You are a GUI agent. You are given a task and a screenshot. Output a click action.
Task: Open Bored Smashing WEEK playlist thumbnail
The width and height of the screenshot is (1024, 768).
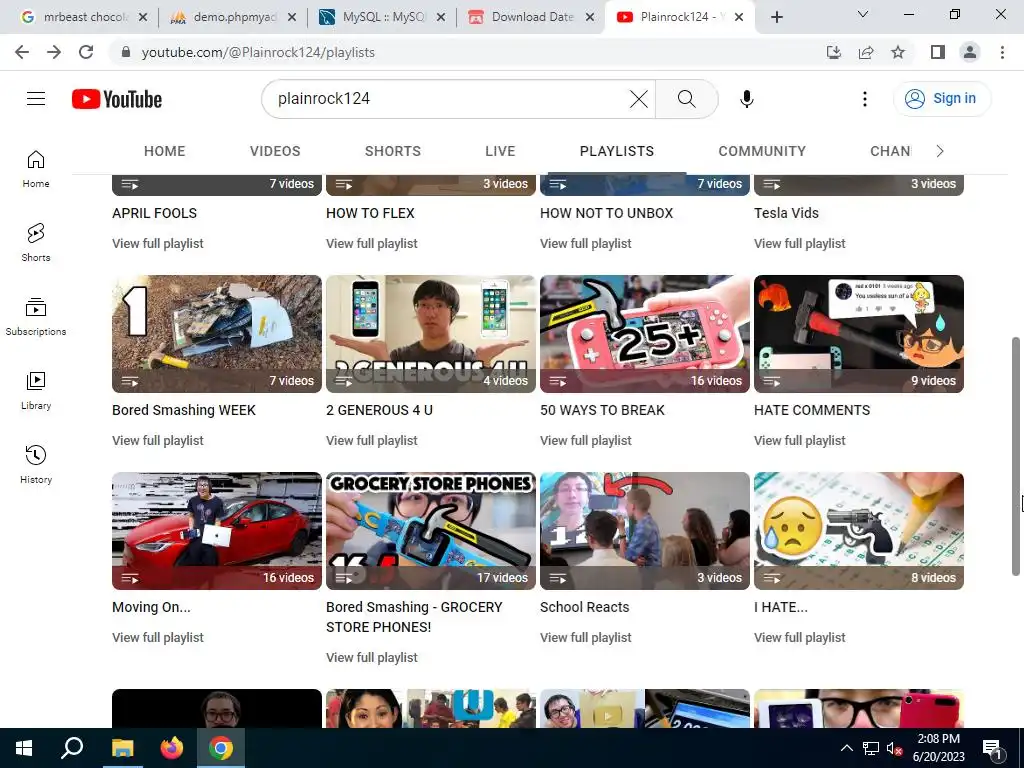tap(217, 334)
